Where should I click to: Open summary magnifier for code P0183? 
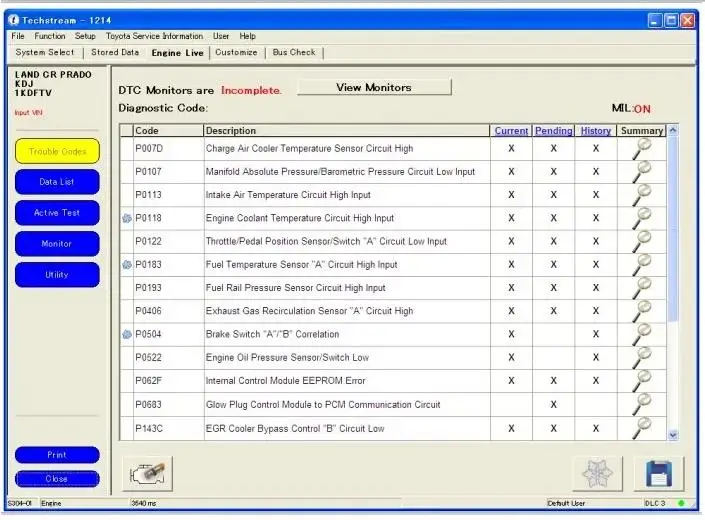641,265
